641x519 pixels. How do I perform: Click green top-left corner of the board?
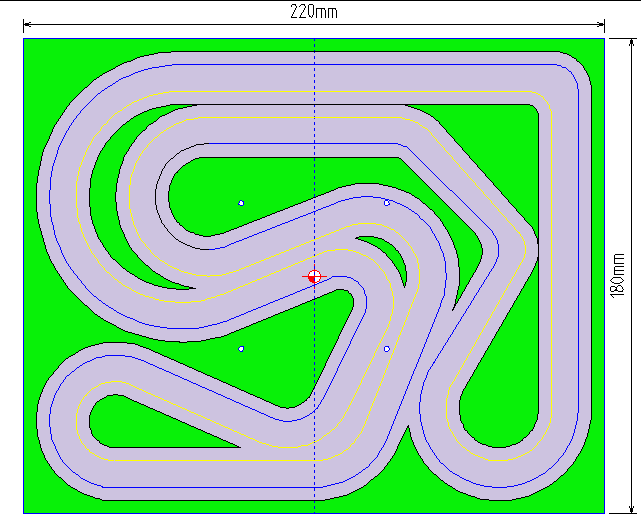point(32,48)
